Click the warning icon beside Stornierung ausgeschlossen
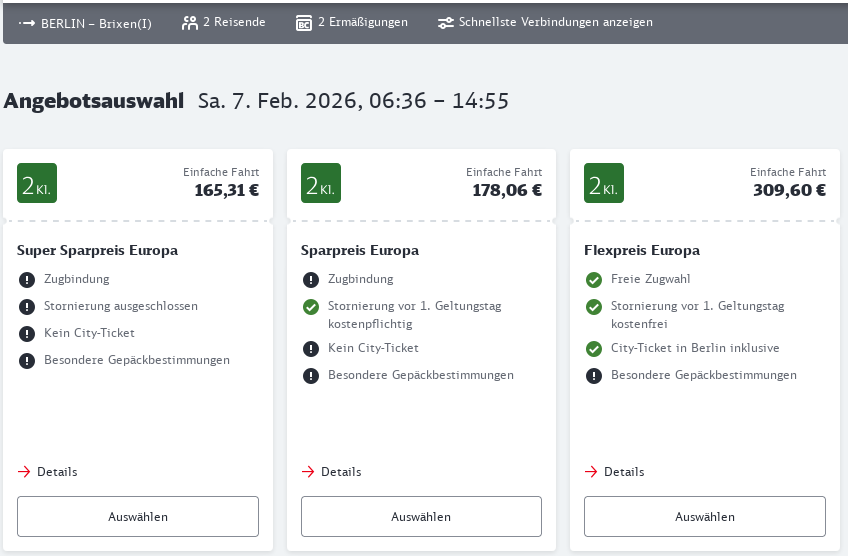This screenshot has width=848, height=556. (26, 307)
